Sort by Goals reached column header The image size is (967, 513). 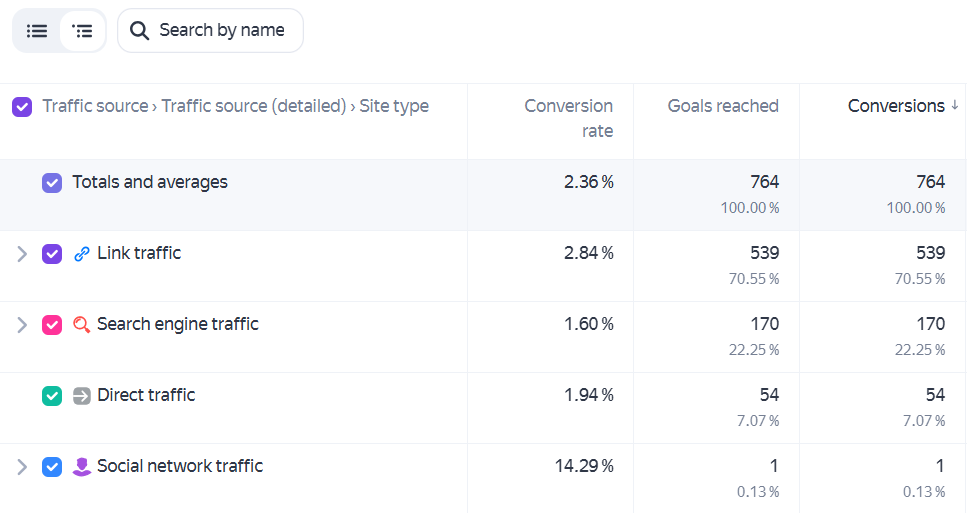[723, 106]
